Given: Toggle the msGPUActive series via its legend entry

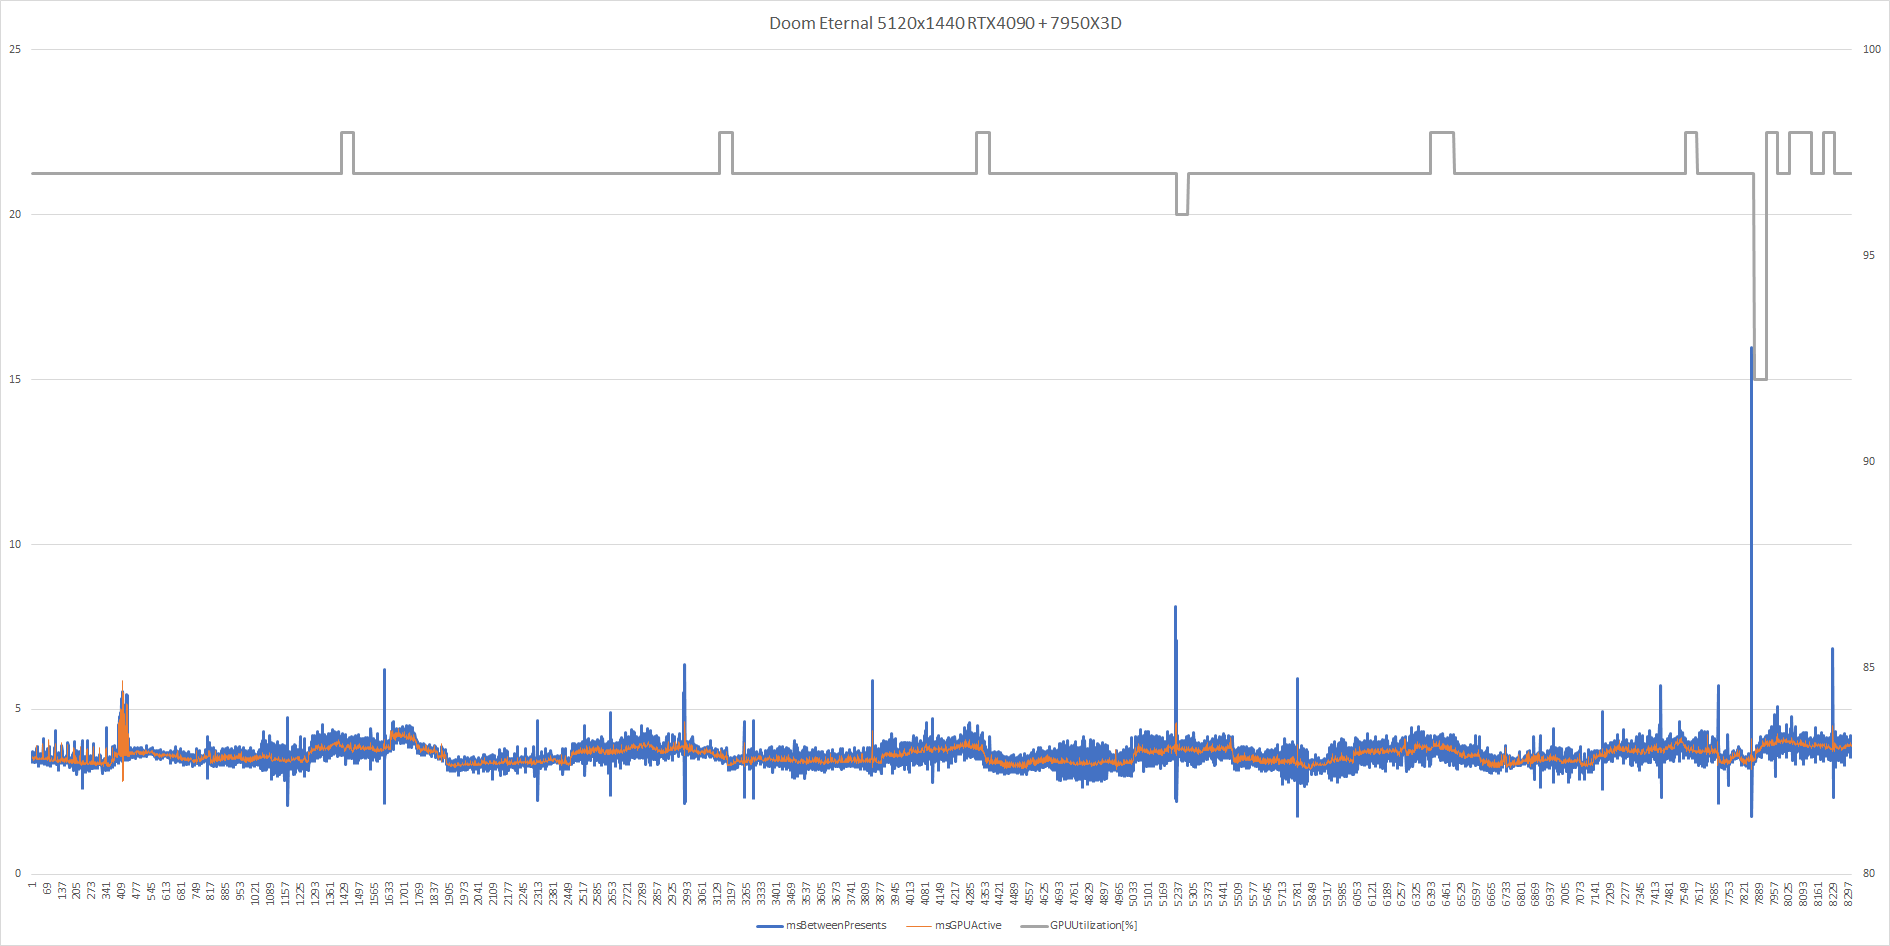Looking at the screenshot, I should (968, 925).
